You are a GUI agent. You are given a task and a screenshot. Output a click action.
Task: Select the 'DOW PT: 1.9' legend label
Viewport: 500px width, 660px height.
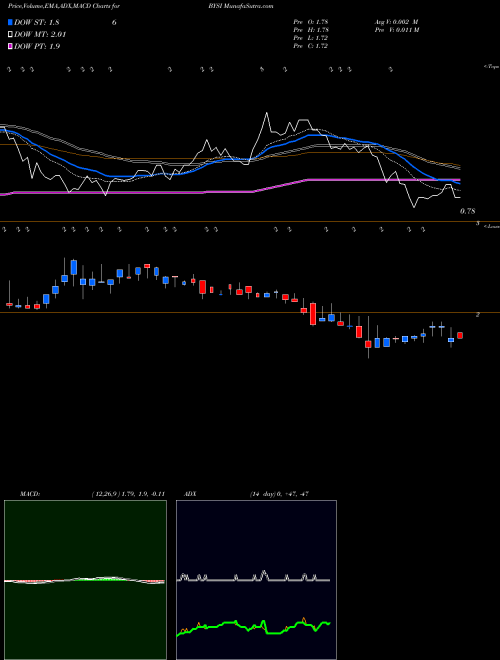37,46
